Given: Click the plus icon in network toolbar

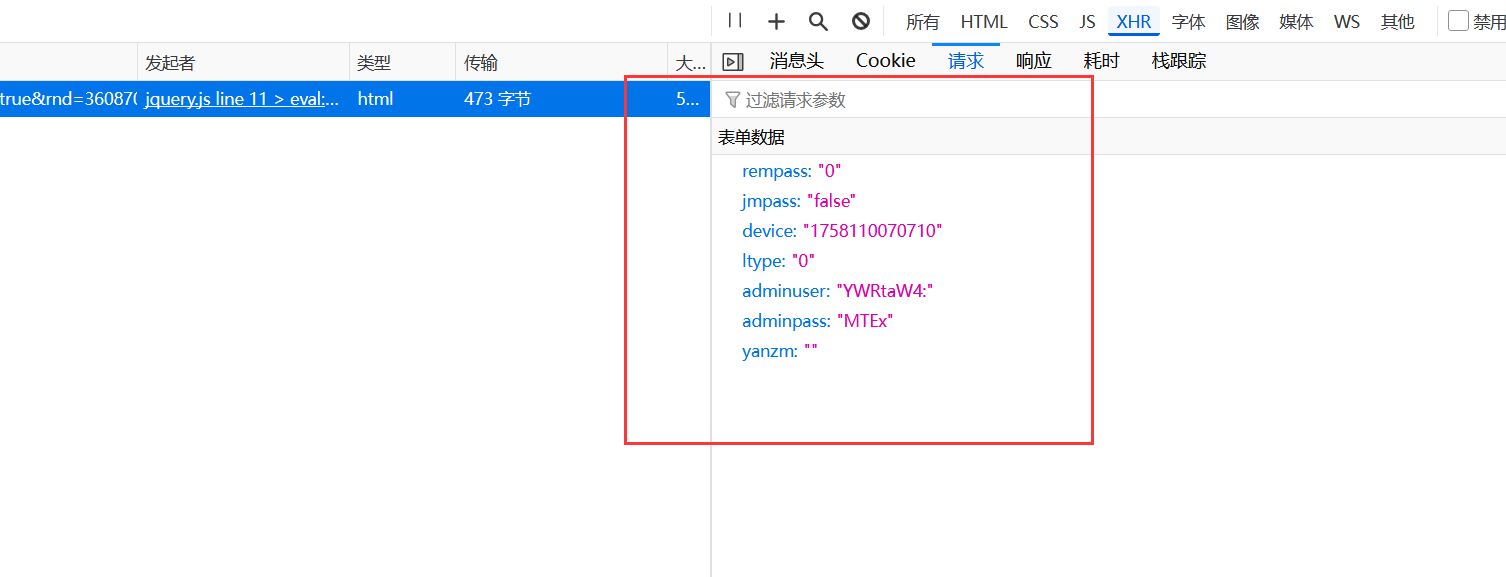Looking at the screenshot, I should (776, 21).
